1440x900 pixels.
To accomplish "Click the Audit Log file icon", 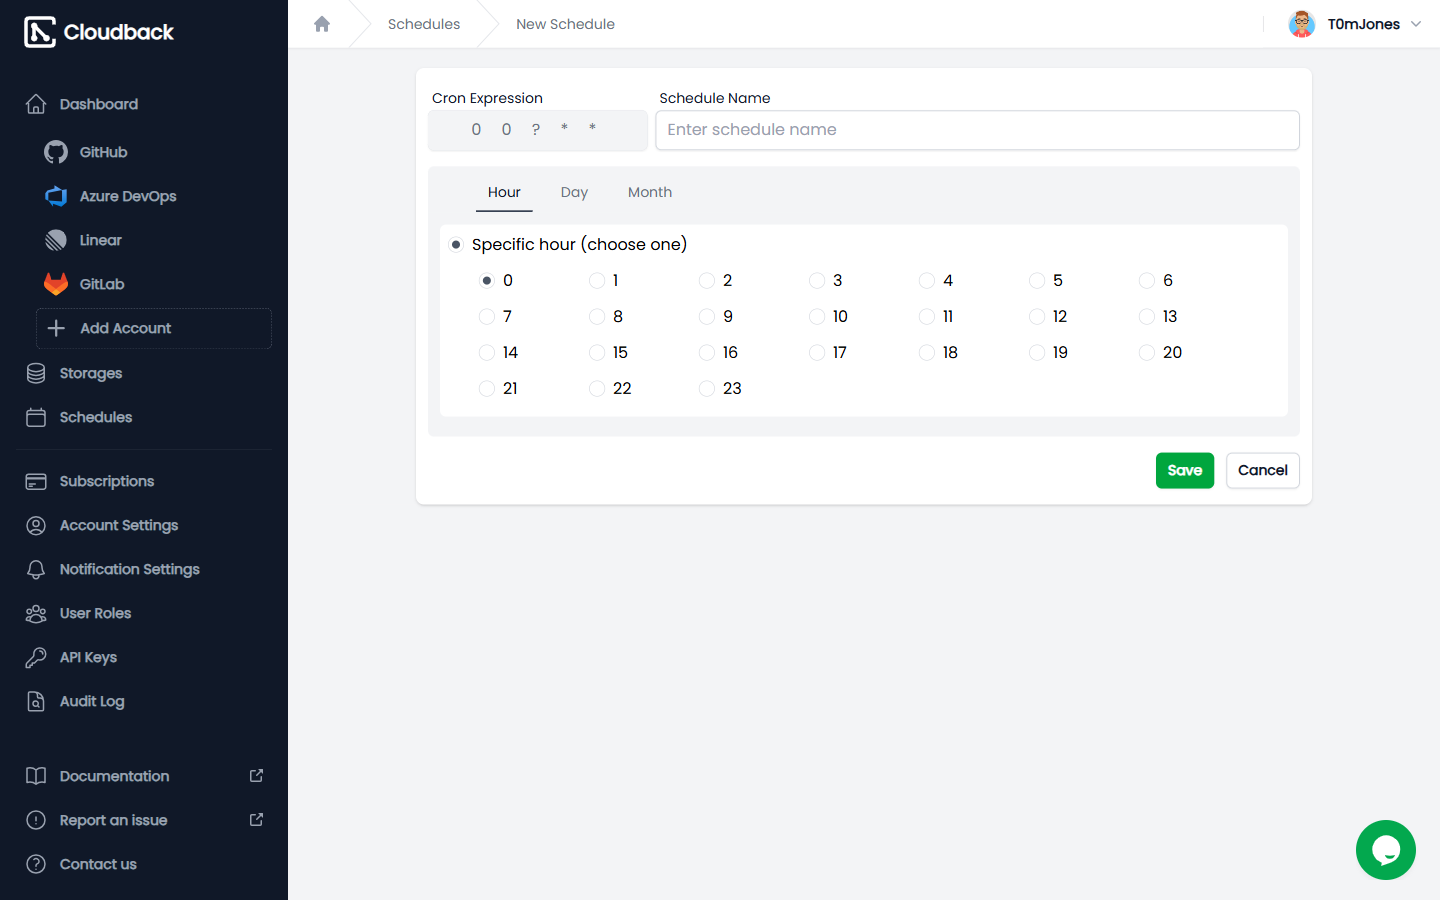I will pyautogui.click(x=36, y=701).
